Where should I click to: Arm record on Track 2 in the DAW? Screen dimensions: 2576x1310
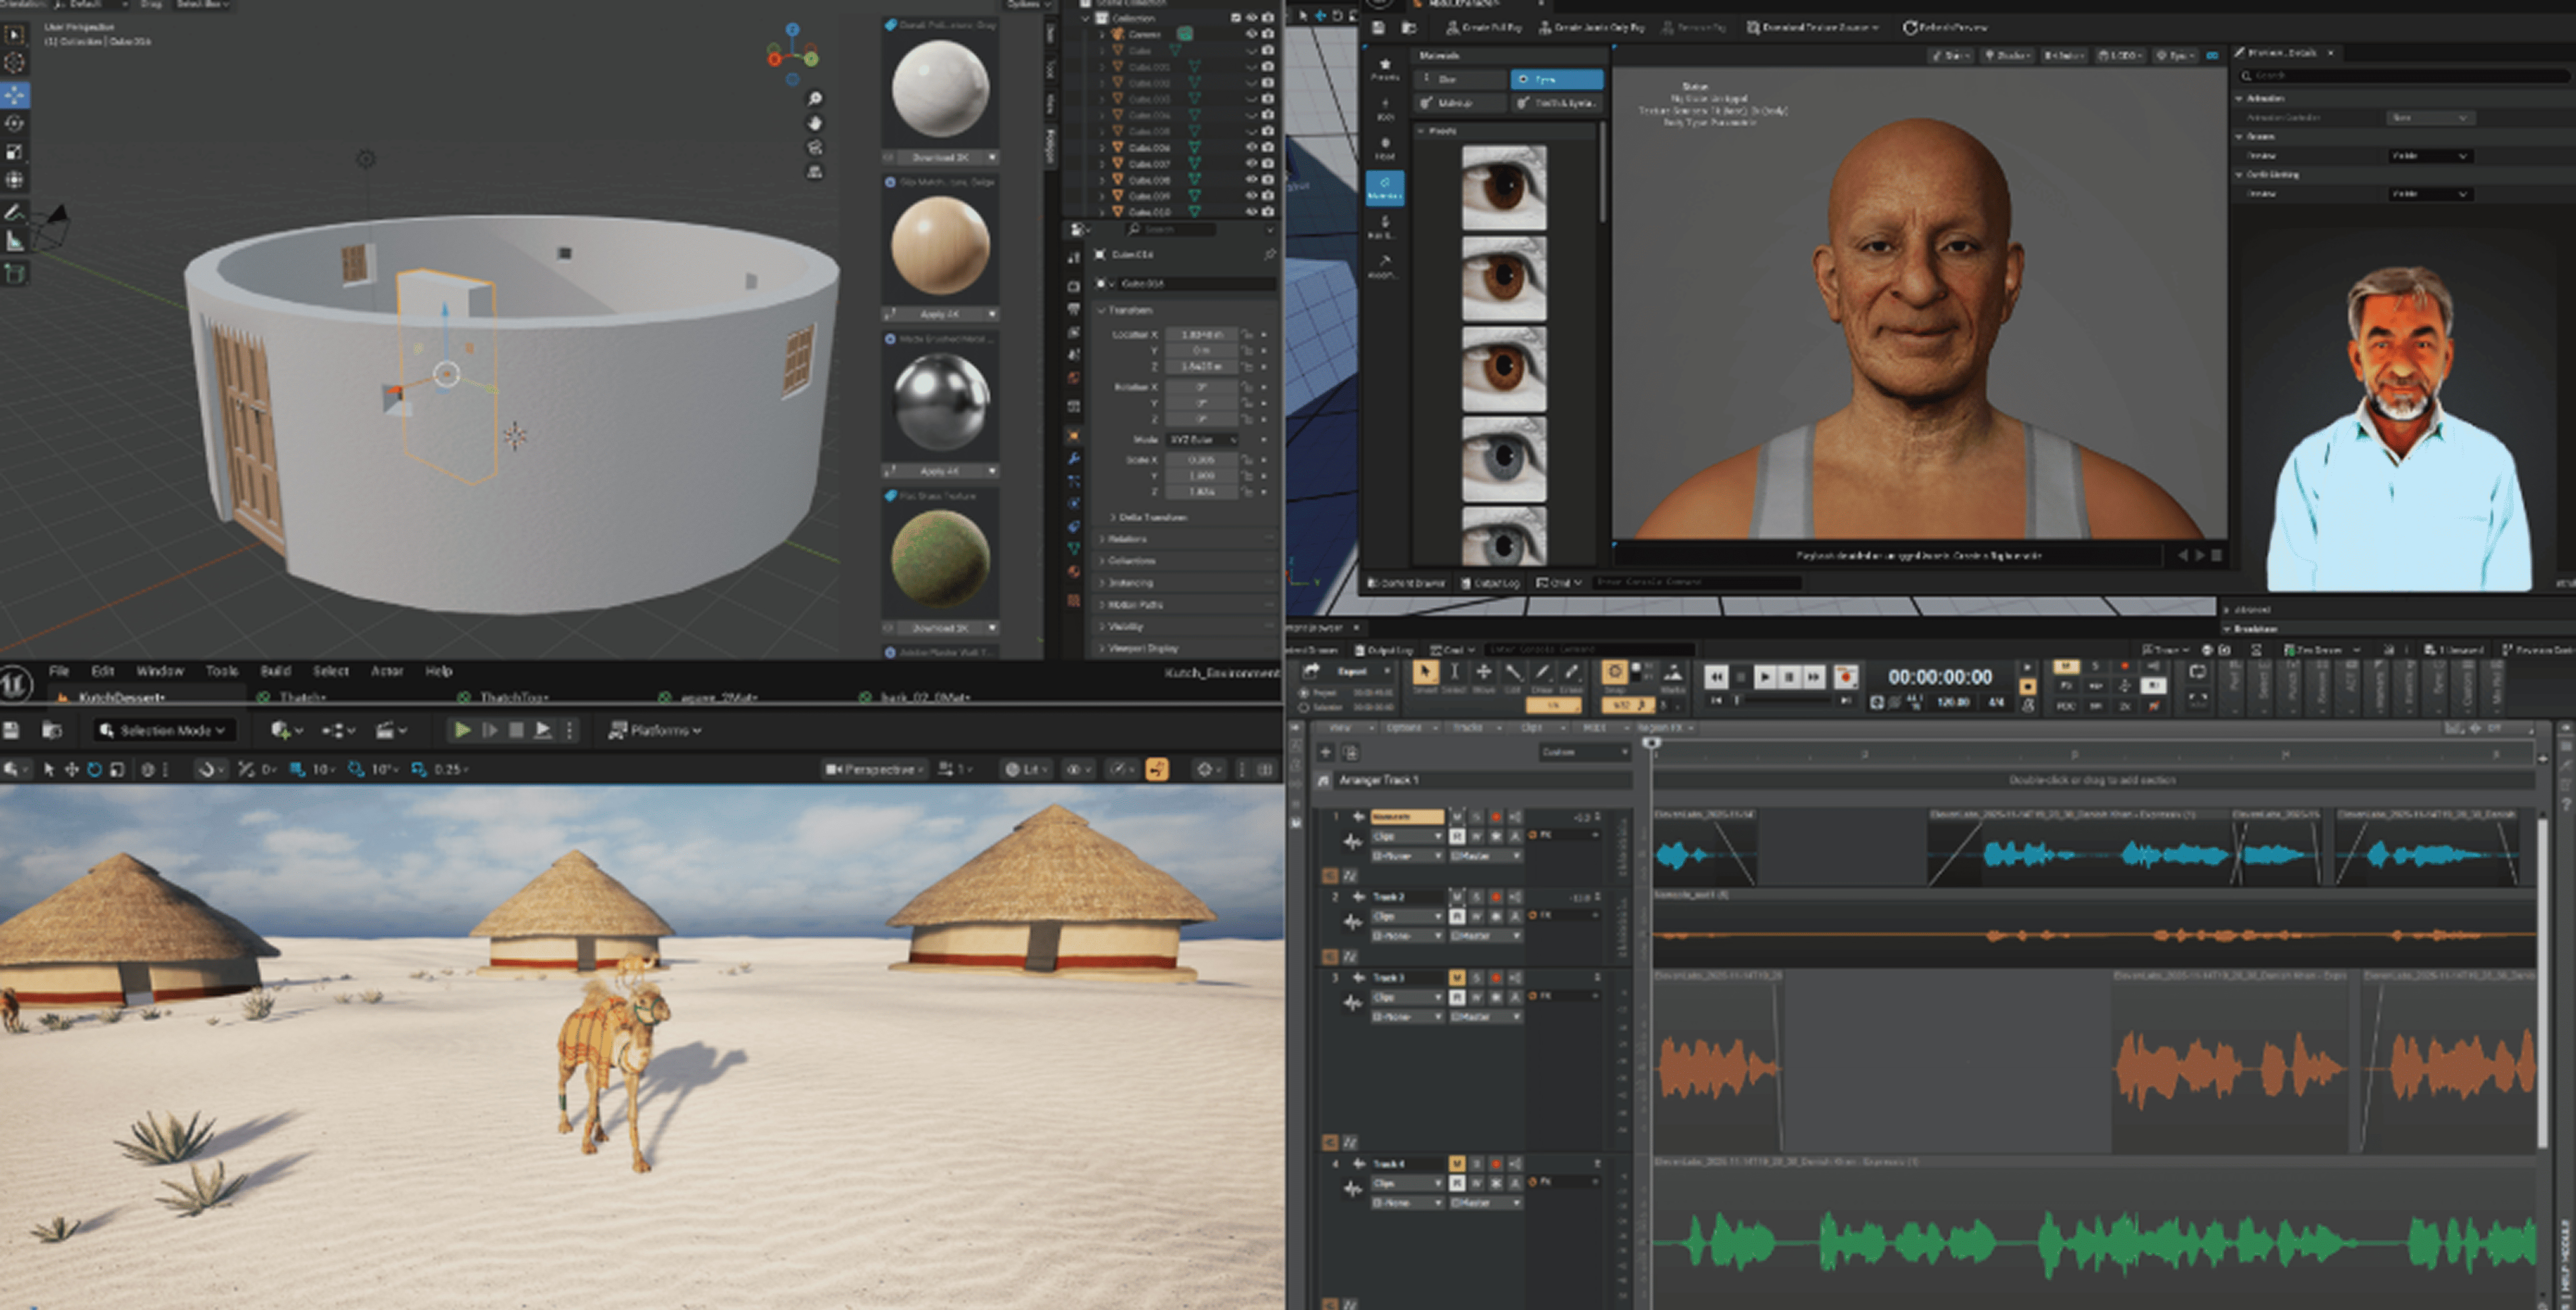point(1496,897)
